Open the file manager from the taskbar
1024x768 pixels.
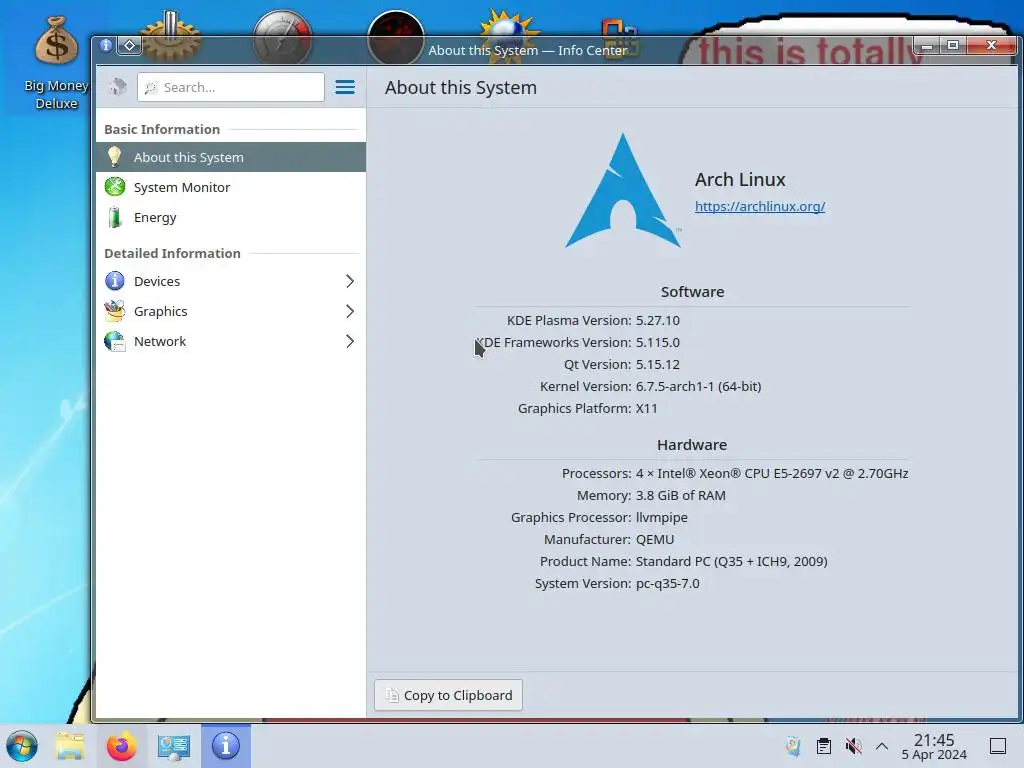click(70, 746)
